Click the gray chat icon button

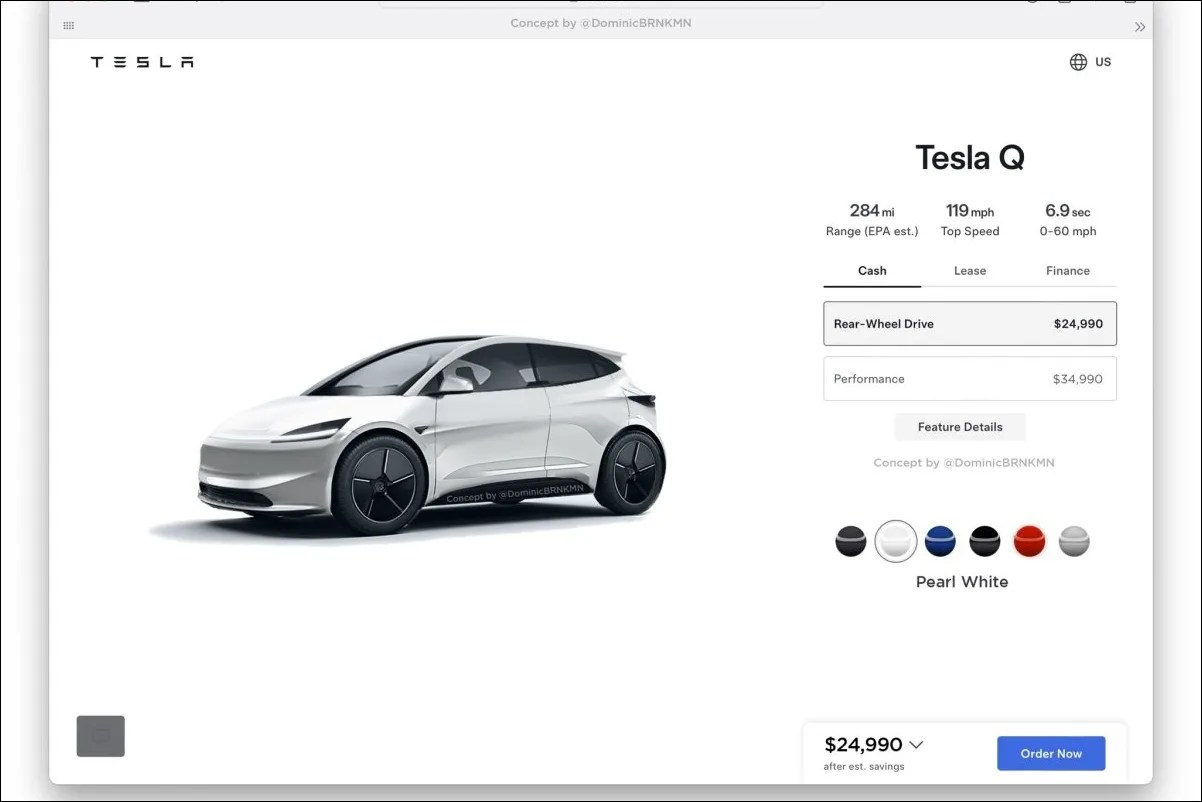click(x=101, y=736)
